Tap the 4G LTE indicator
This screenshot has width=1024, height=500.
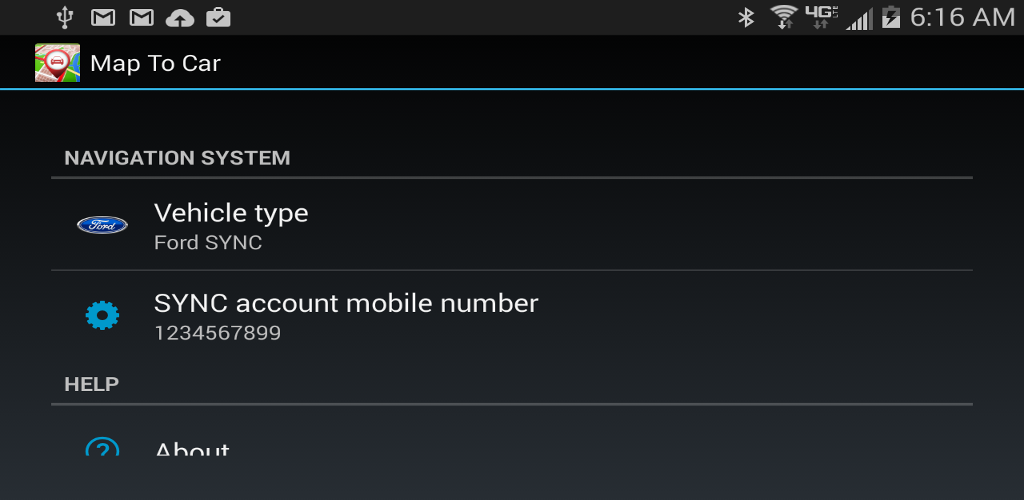point(822,17)
